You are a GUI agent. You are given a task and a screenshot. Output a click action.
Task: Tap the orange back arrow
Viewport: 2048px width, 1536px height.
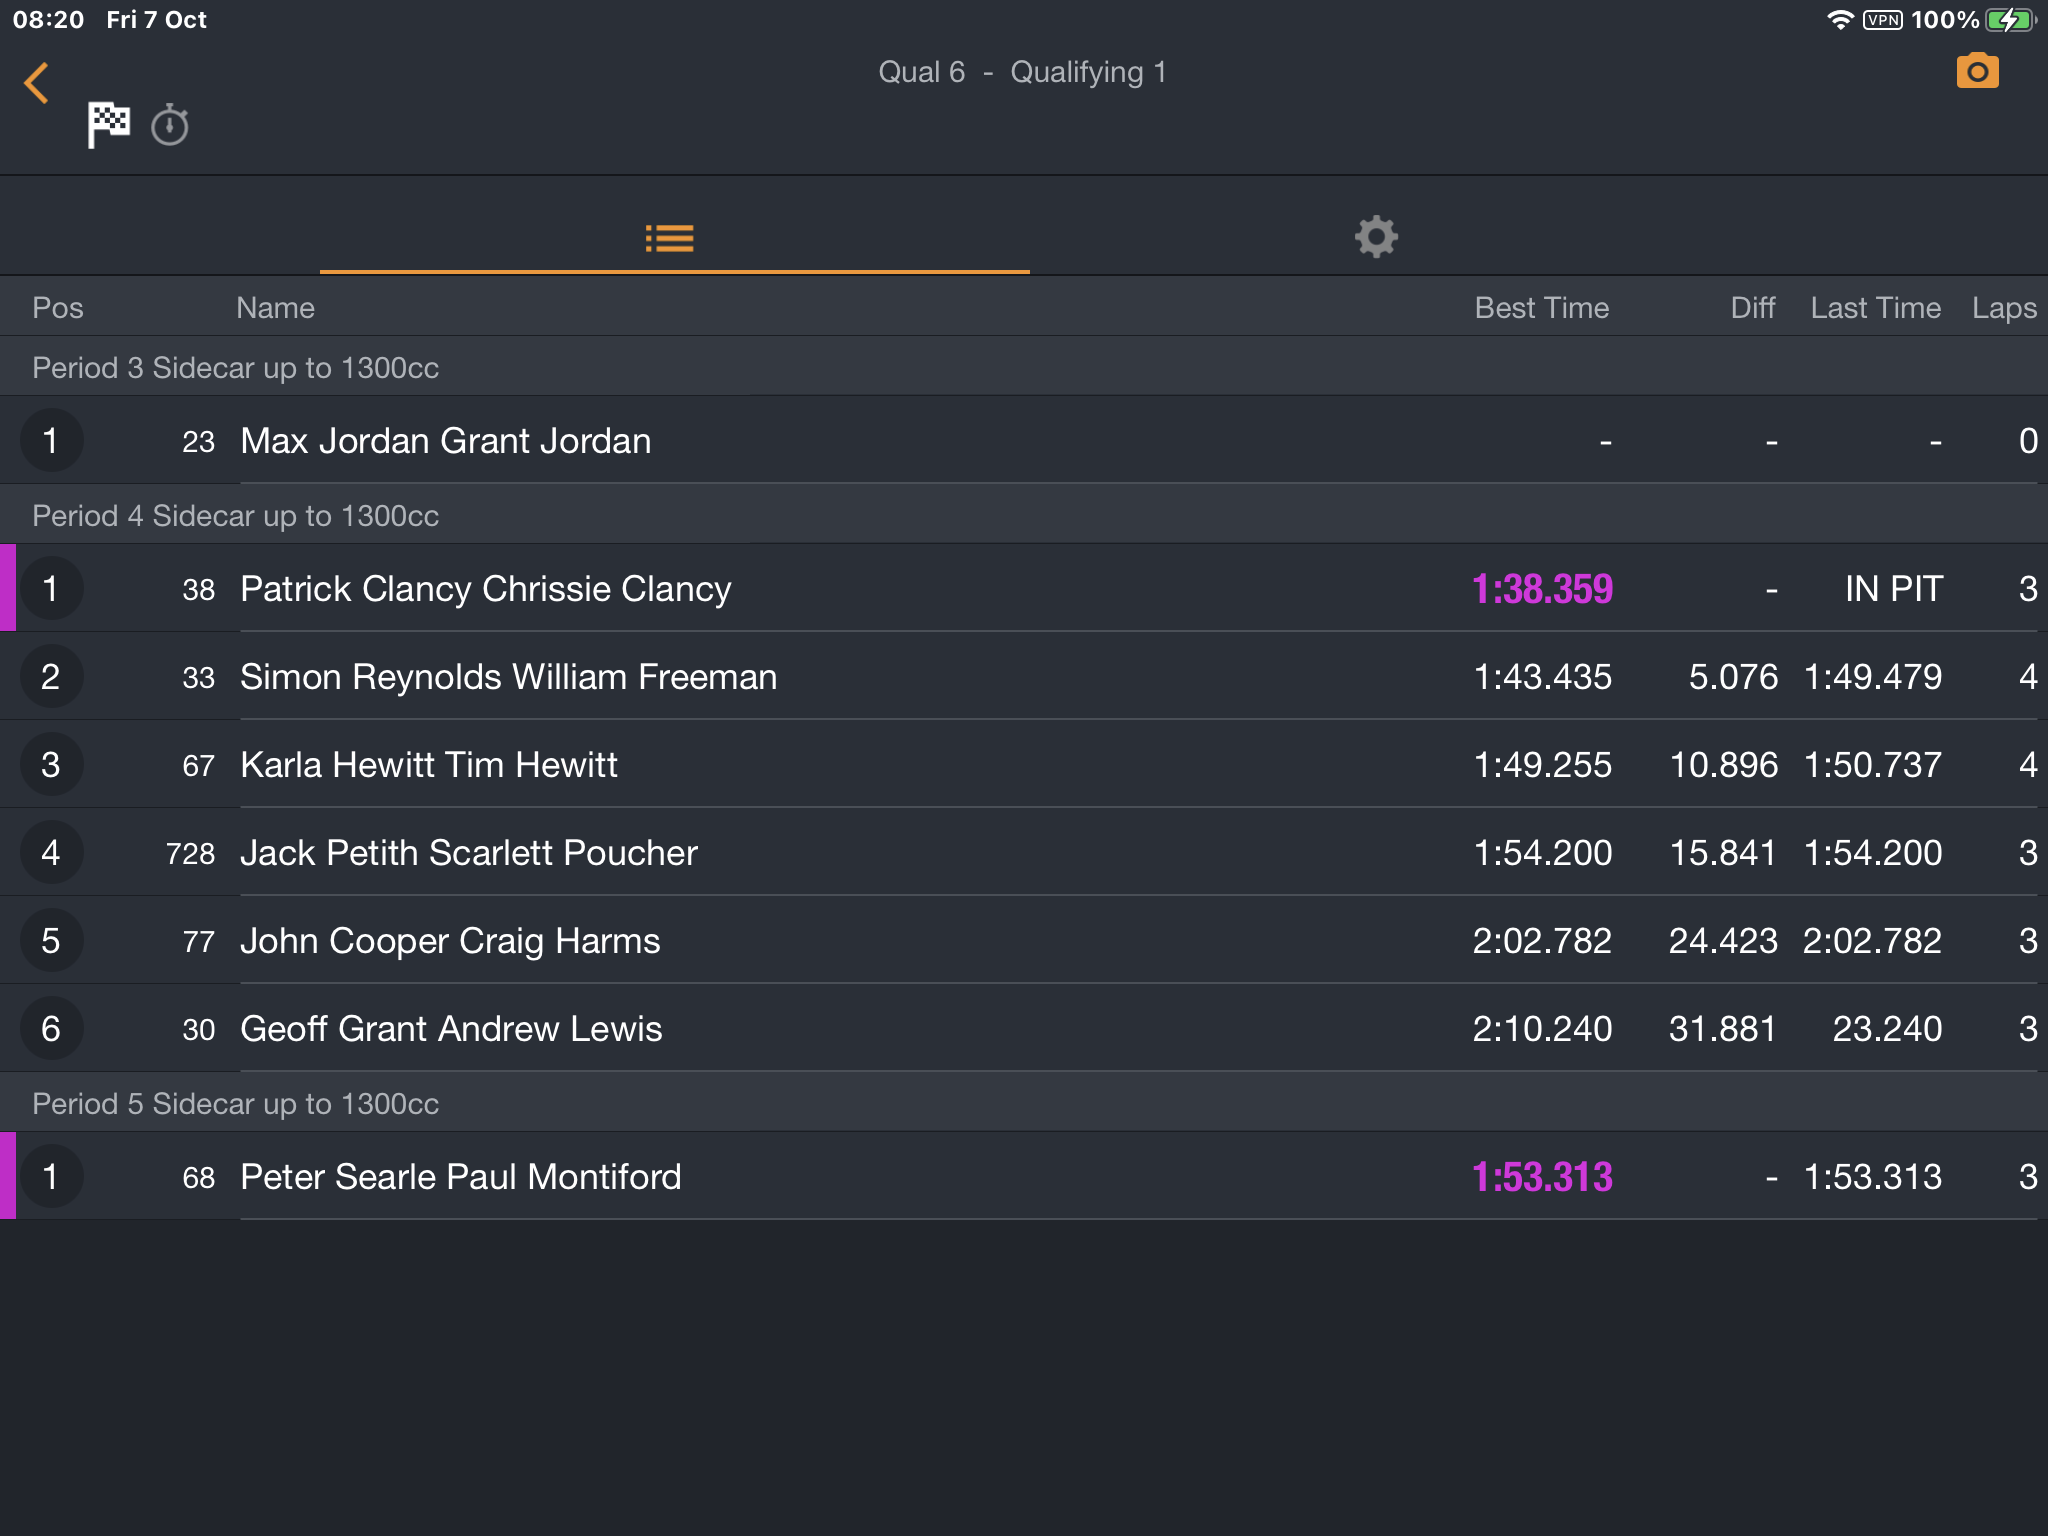(x=37, y=83)
